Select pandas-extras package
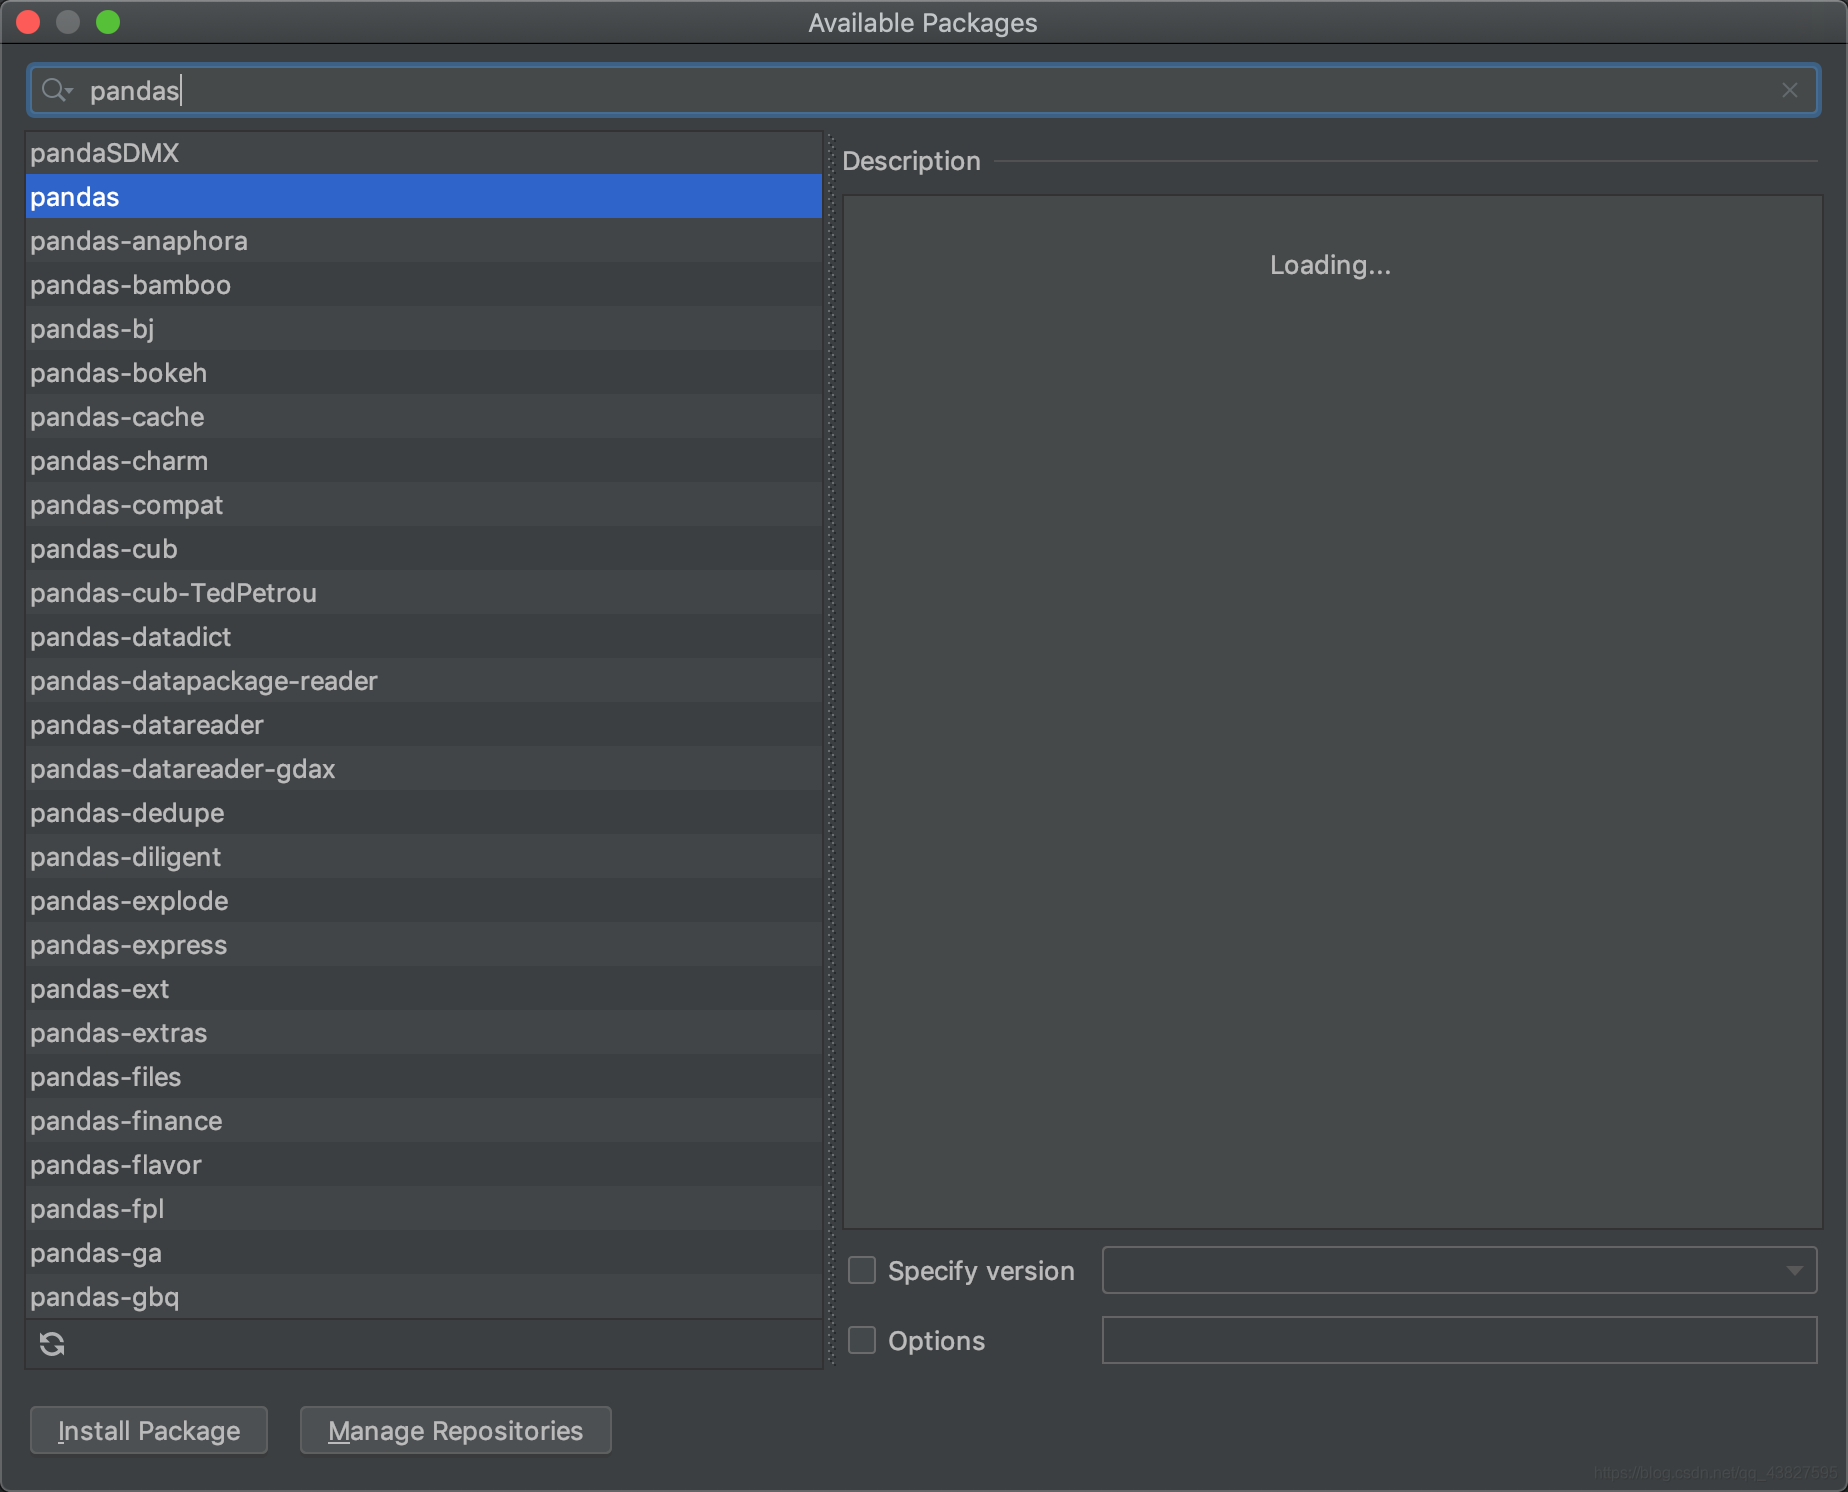This screenshot has height=1492, width=1848. (x=424, y=1033)
